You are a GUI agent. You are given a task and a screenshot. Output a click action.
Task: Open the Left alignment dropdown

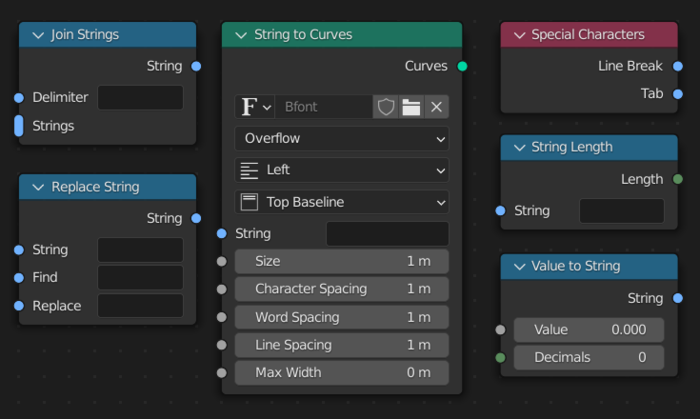[x=342, y=170]
